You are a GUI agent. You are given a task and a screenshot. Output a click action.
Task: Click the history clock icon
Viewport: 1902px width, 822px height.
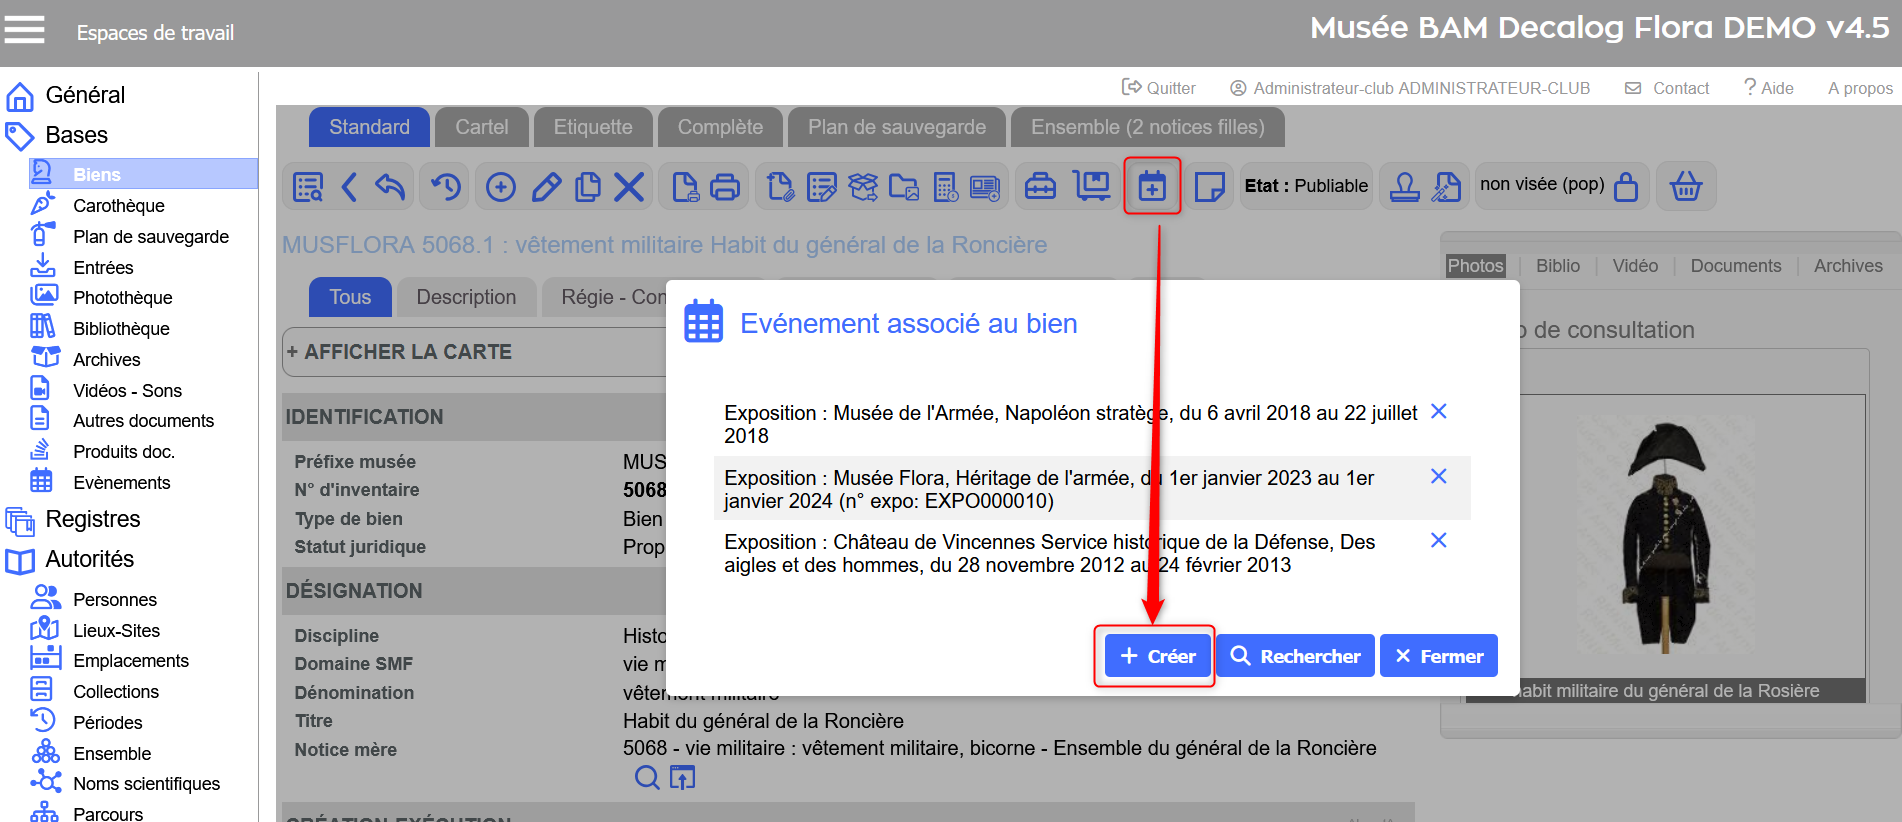[x=446, y=187]
